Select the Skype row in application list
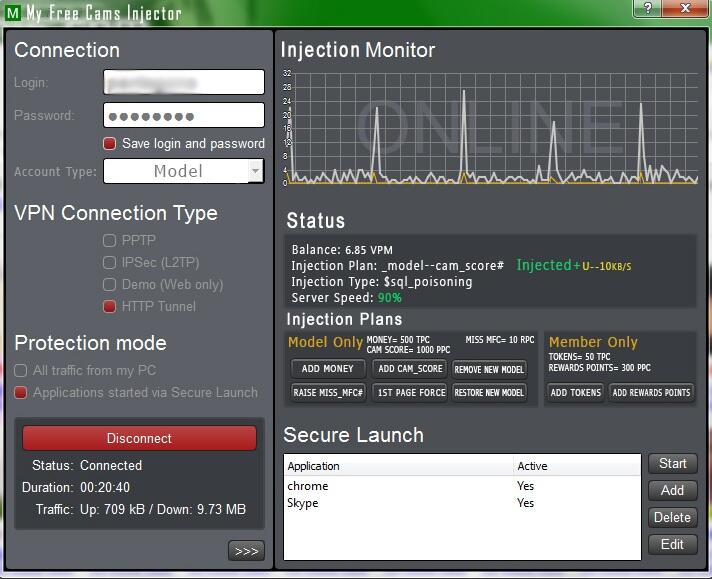The width and height of the screenshot is (712, 579). 462,503
